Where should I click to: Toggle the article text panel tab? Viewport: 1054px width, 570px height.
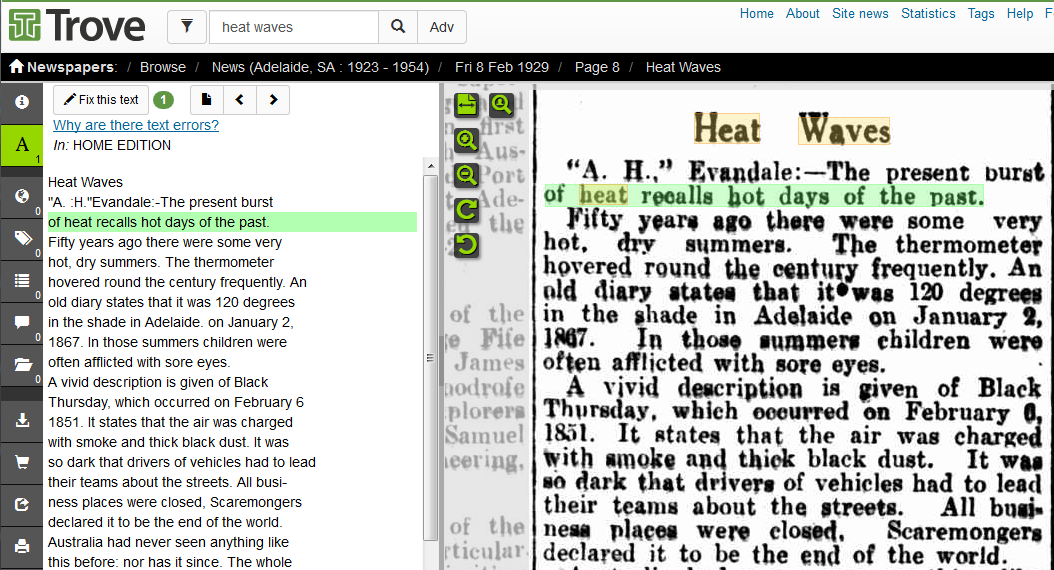pyautogui.click(x=21, y=145)
